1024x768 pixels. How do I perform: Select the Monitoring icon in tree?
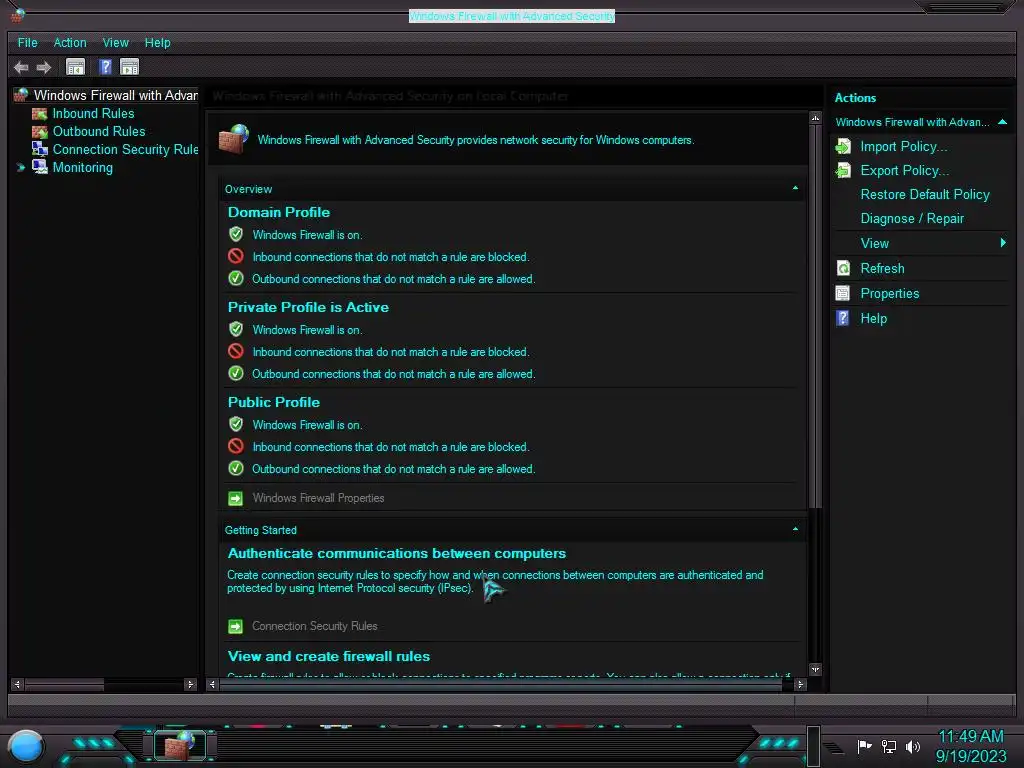point(40,167)
